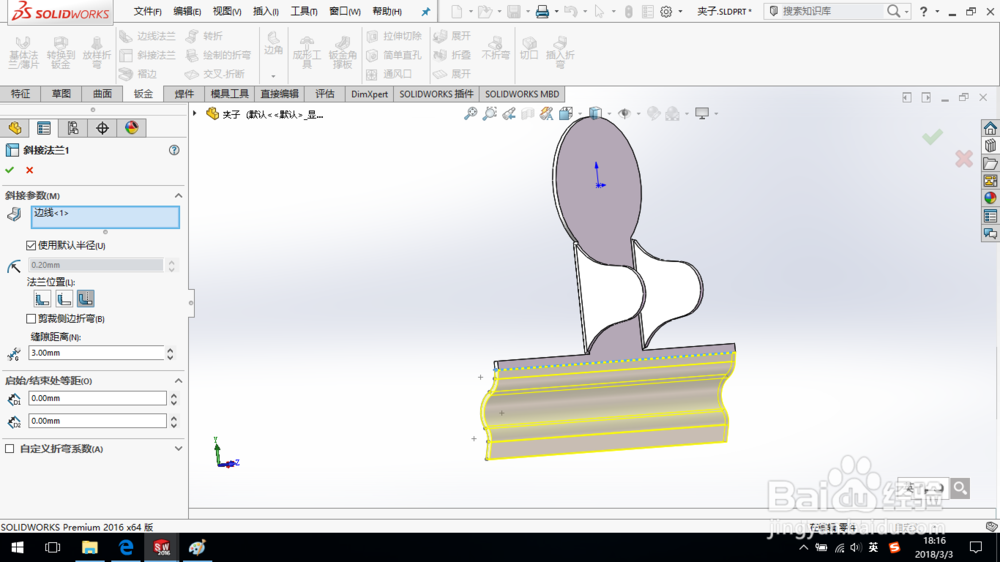Viewport: 1000px width, 562px height.
Task: Open Windows Start button on taskbar
Action: click(x=17, y=547)
